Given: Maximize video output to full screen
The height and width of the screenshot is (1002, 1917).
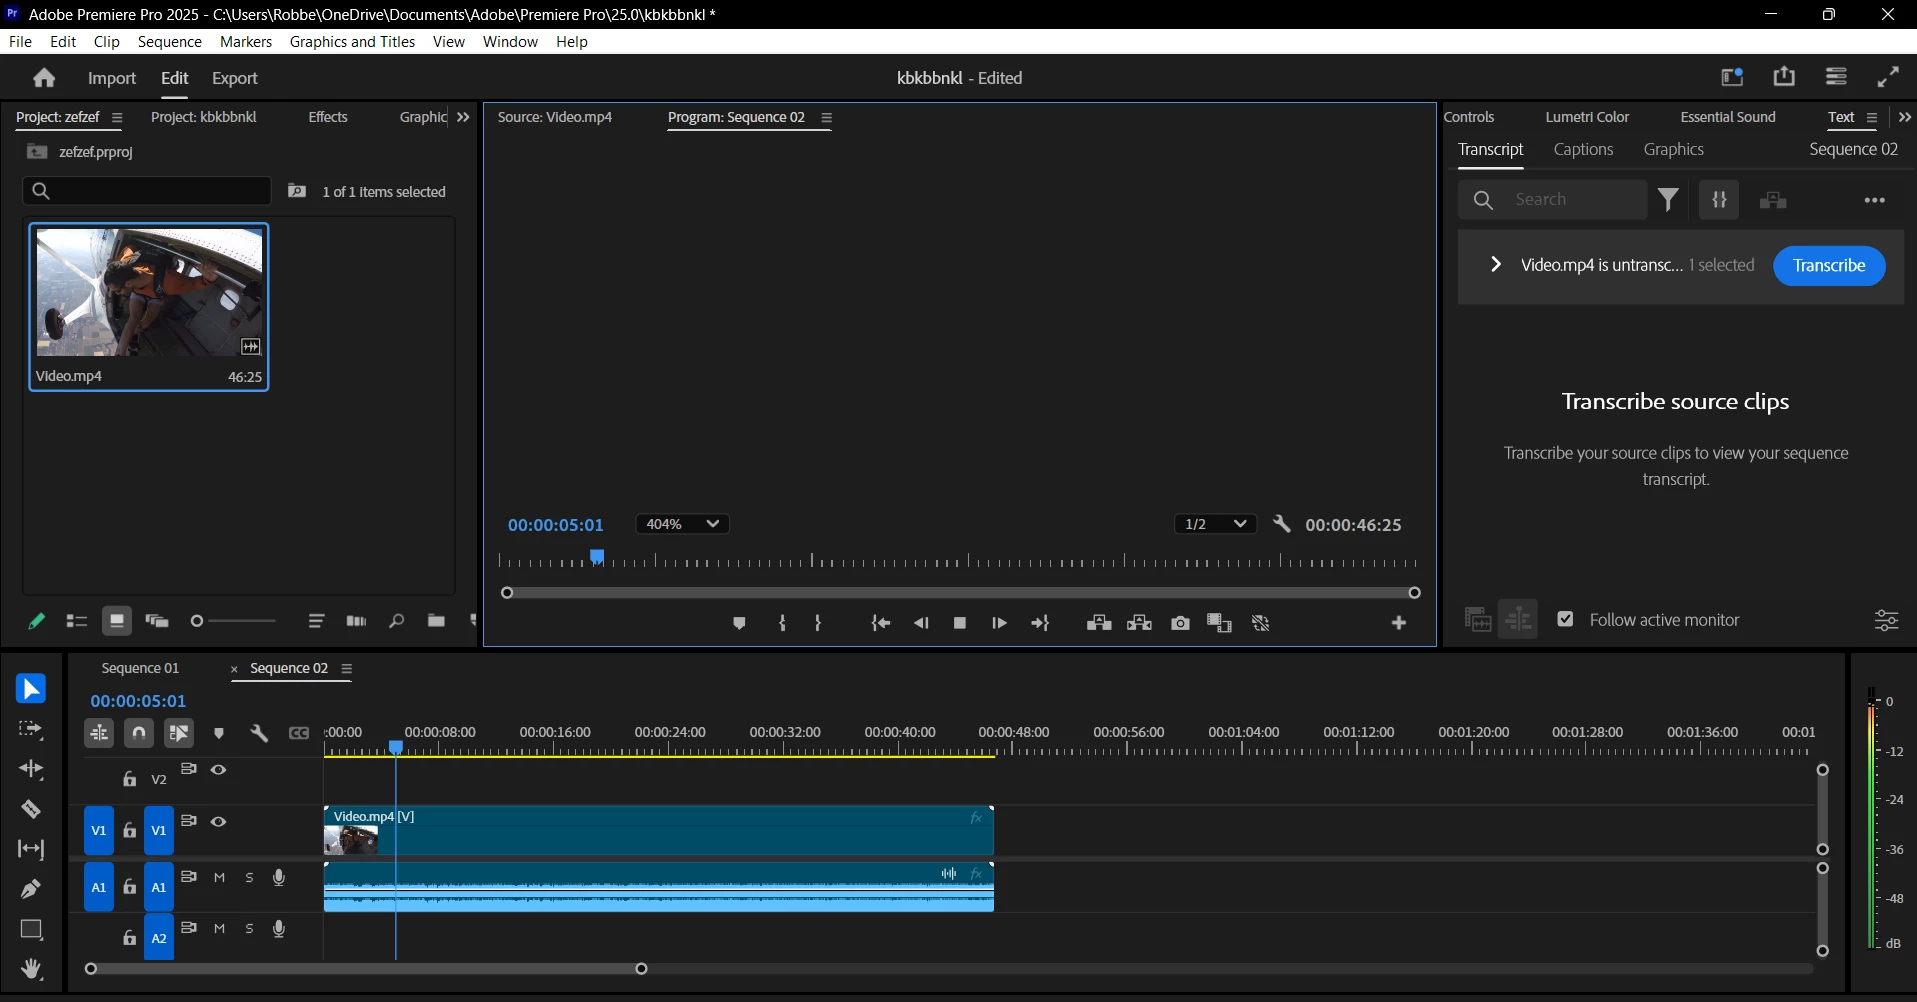Looking at the screenshot, I should point(1888,77).
